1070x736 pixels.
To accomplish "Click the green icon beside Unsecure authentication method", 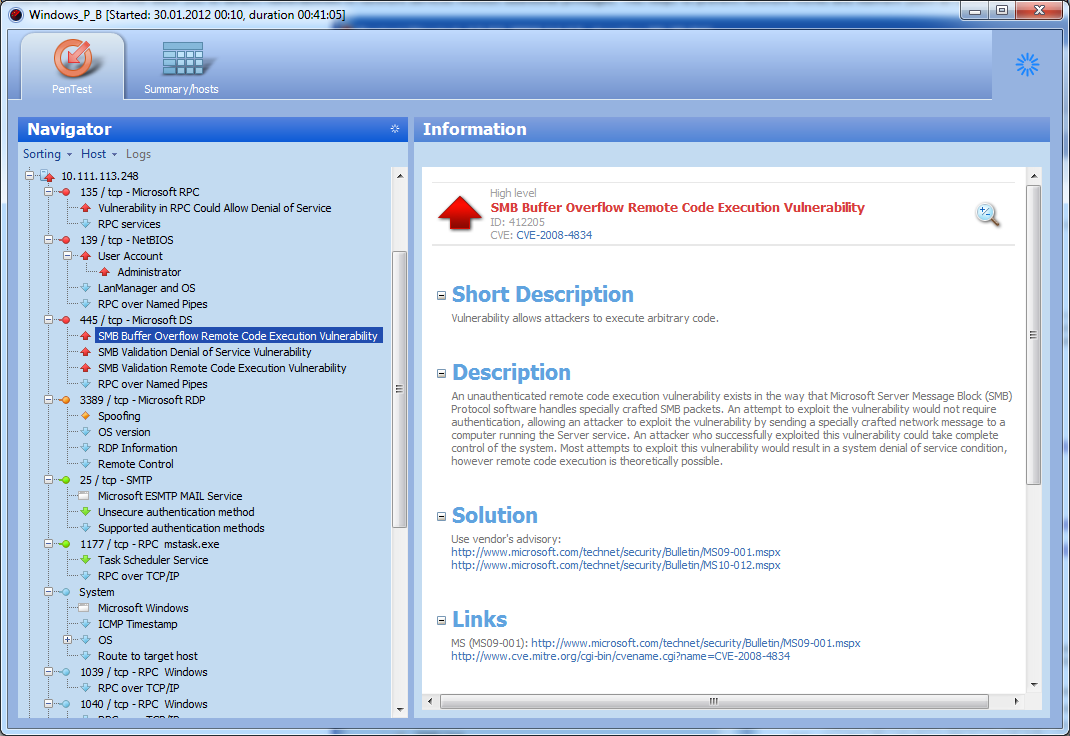I will coord(83,512).
